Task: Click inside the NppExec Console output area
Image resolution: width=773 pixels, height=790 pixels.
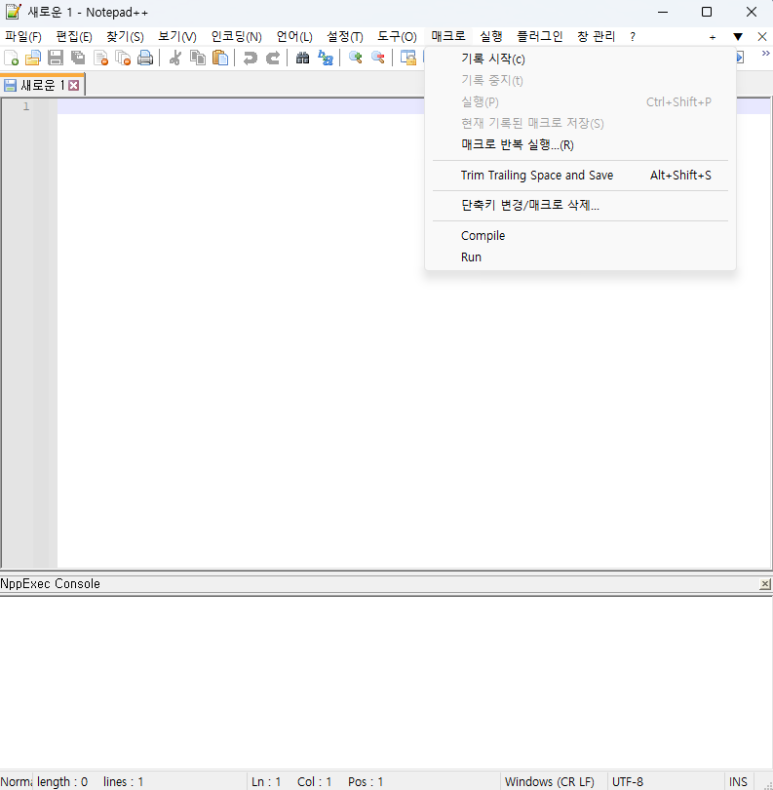Action: click(x=386, y=683)
